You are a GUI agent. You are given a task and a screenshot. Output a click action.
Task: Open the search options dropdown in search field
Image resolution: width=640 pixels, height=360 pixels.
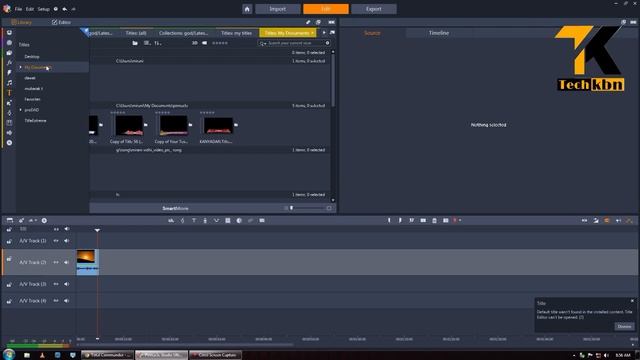tap(262, 43)
